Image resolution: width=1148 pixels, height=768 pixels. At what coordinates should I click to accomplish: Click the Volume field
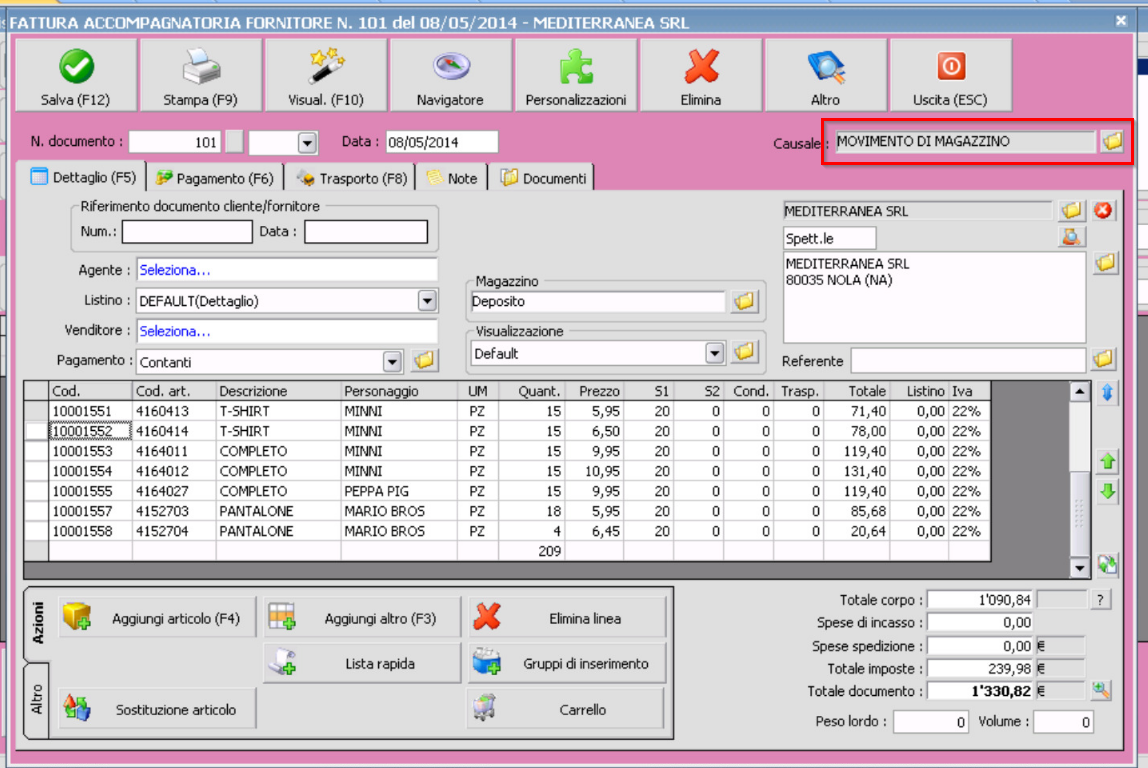pyautogui.click(x=1063, y=721)
